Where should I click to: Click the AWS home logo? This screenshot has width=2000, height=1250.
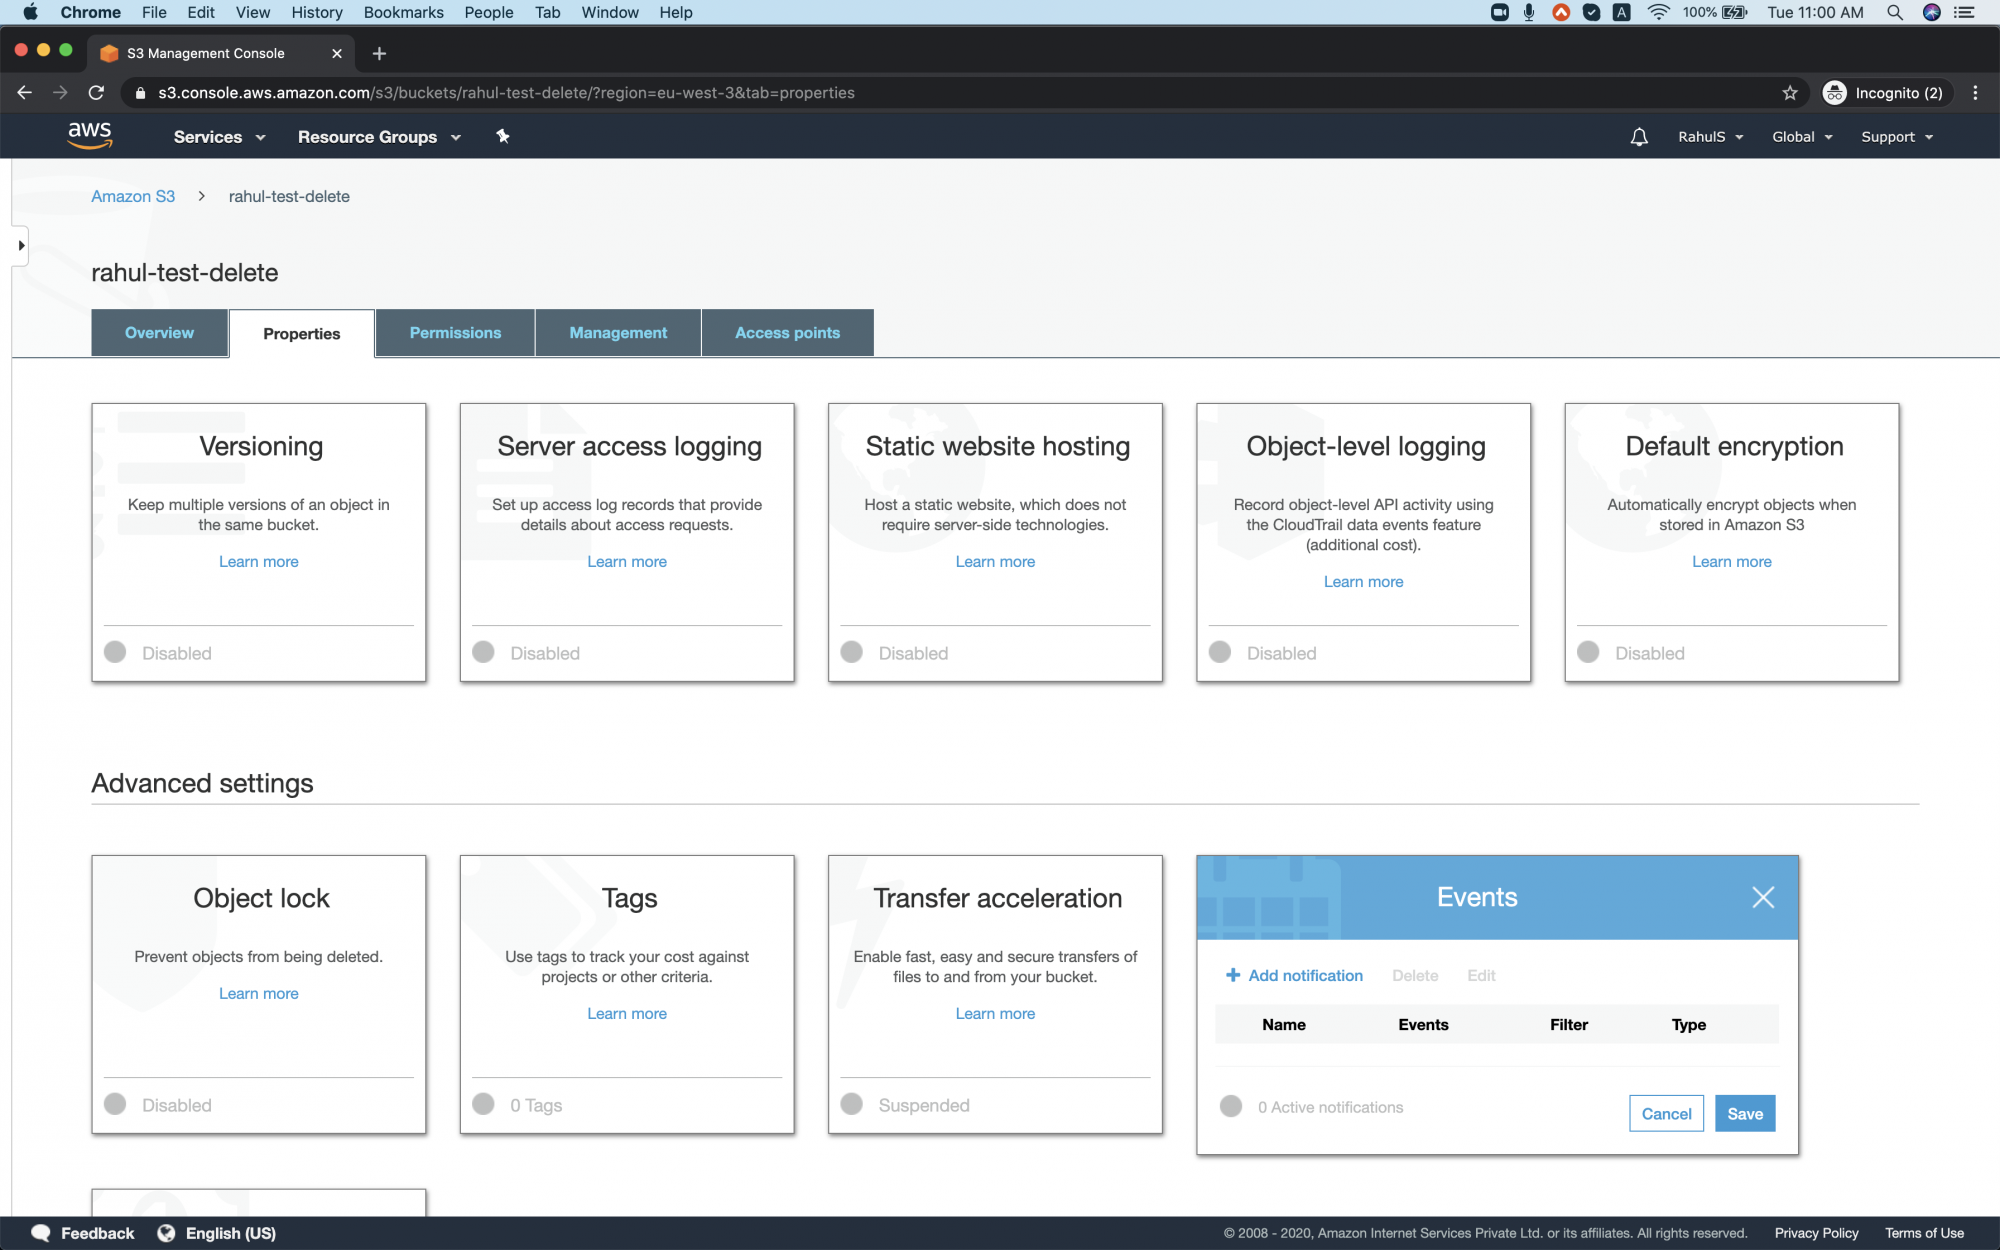point(90,135)
